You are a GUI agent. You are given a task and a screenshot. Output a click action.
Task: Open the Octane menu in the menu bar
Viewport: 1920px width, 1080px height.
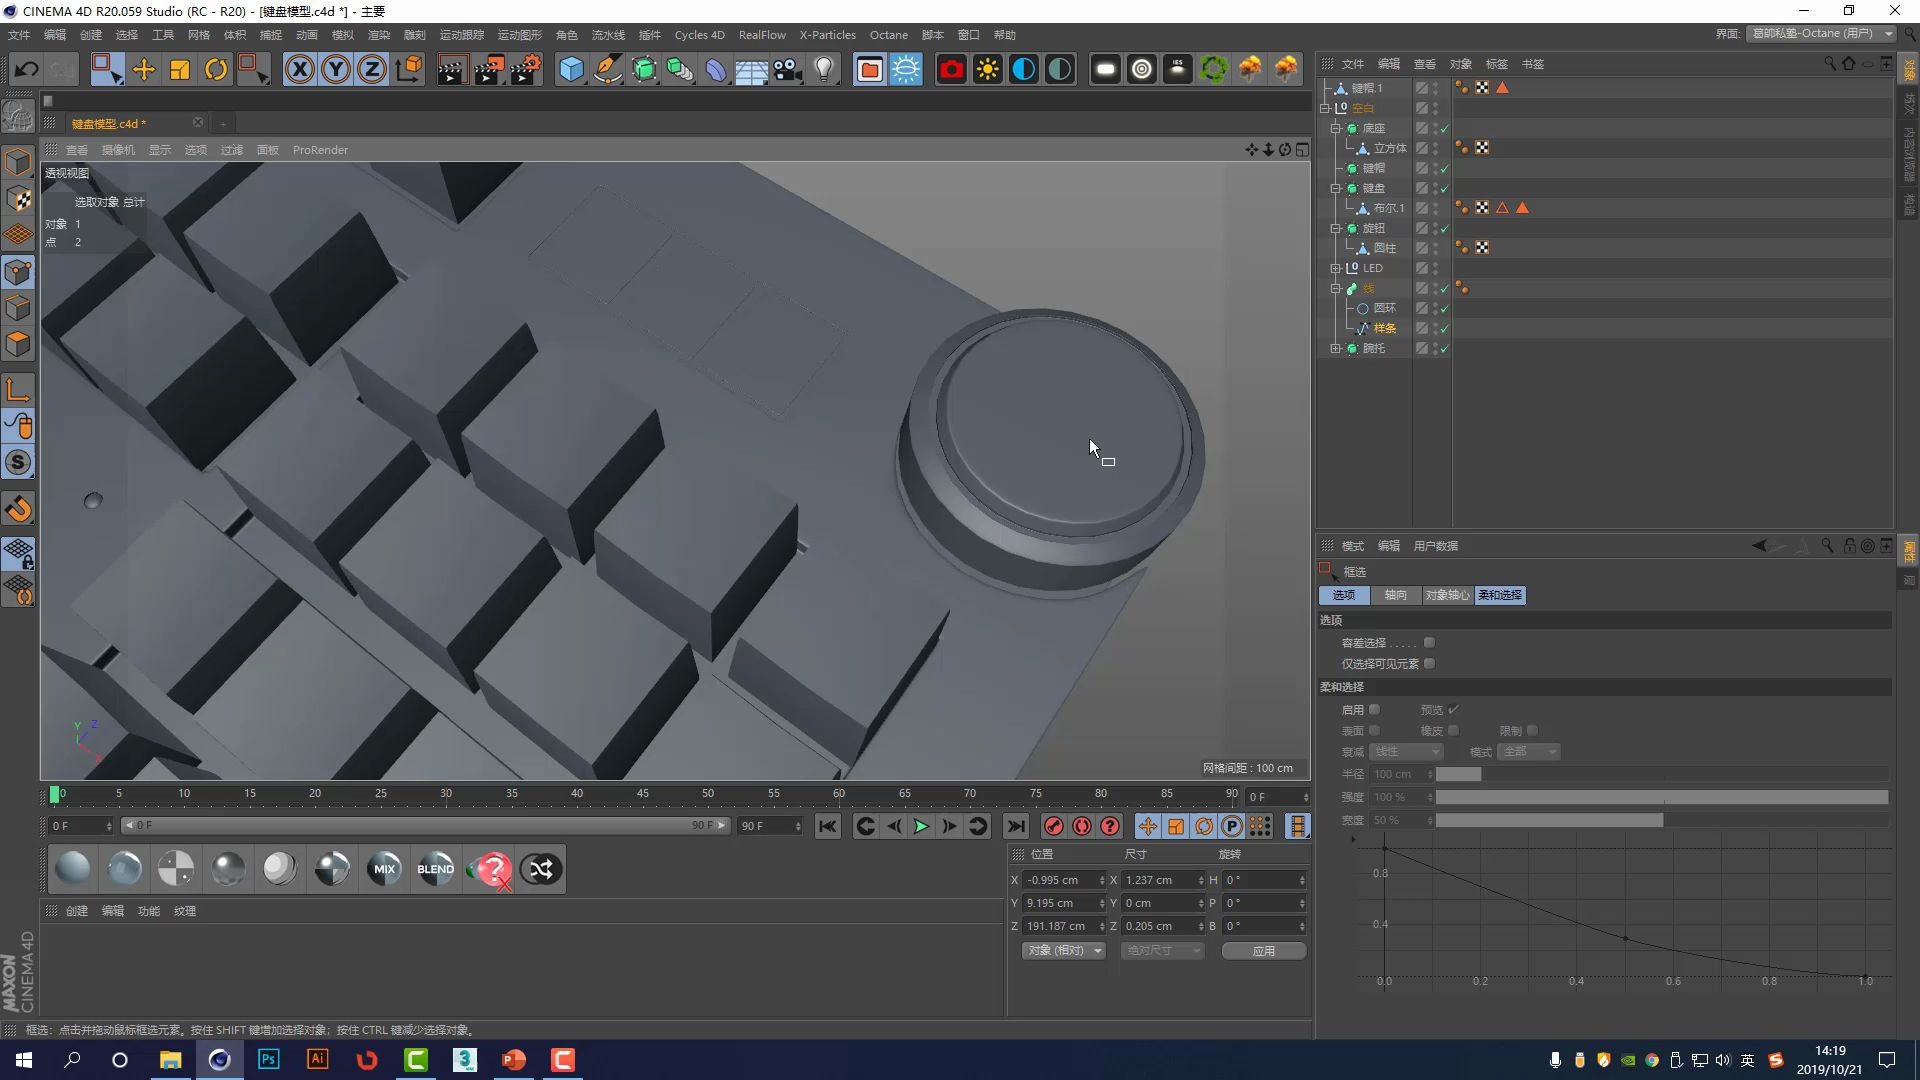coord(888,34)
